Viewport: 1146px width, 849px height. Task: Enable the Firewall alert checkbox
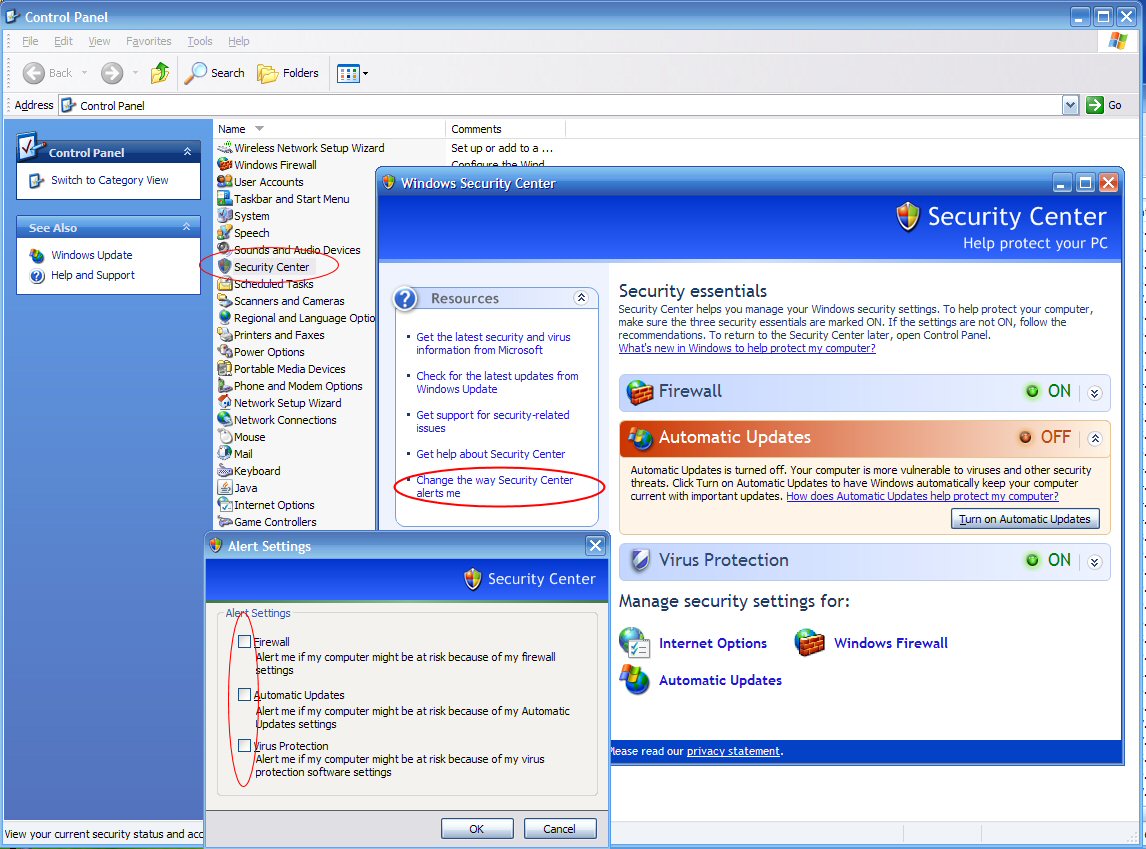(244, 641)
